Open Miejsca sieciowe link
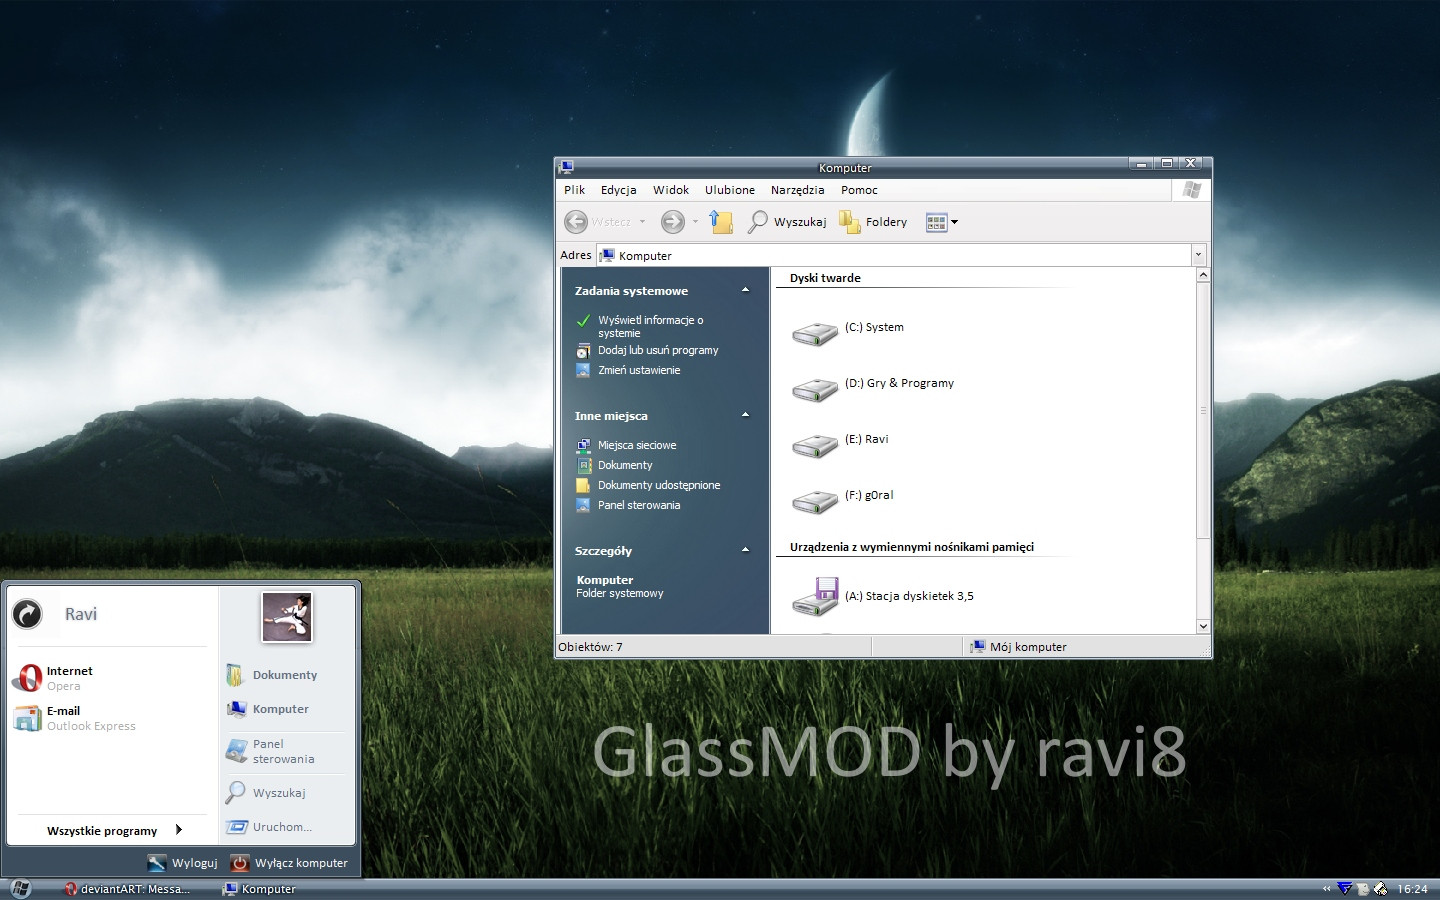Screen dimensions: 1440x900 (637, 445)
